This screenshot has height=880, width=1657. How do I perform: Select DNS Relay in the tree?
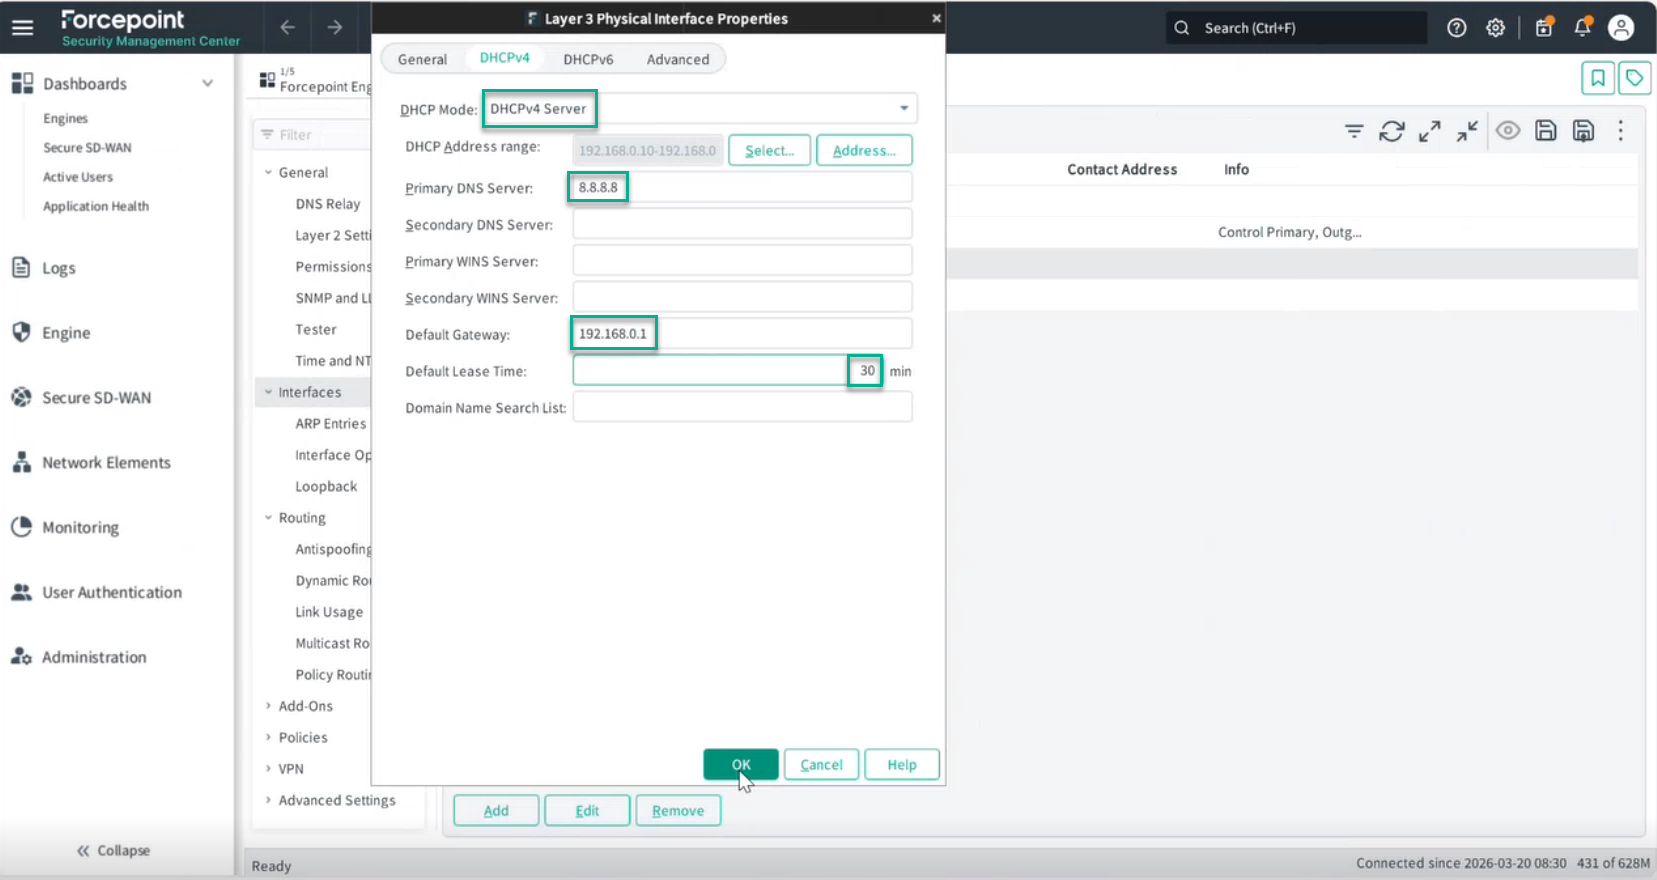point(327,204)
